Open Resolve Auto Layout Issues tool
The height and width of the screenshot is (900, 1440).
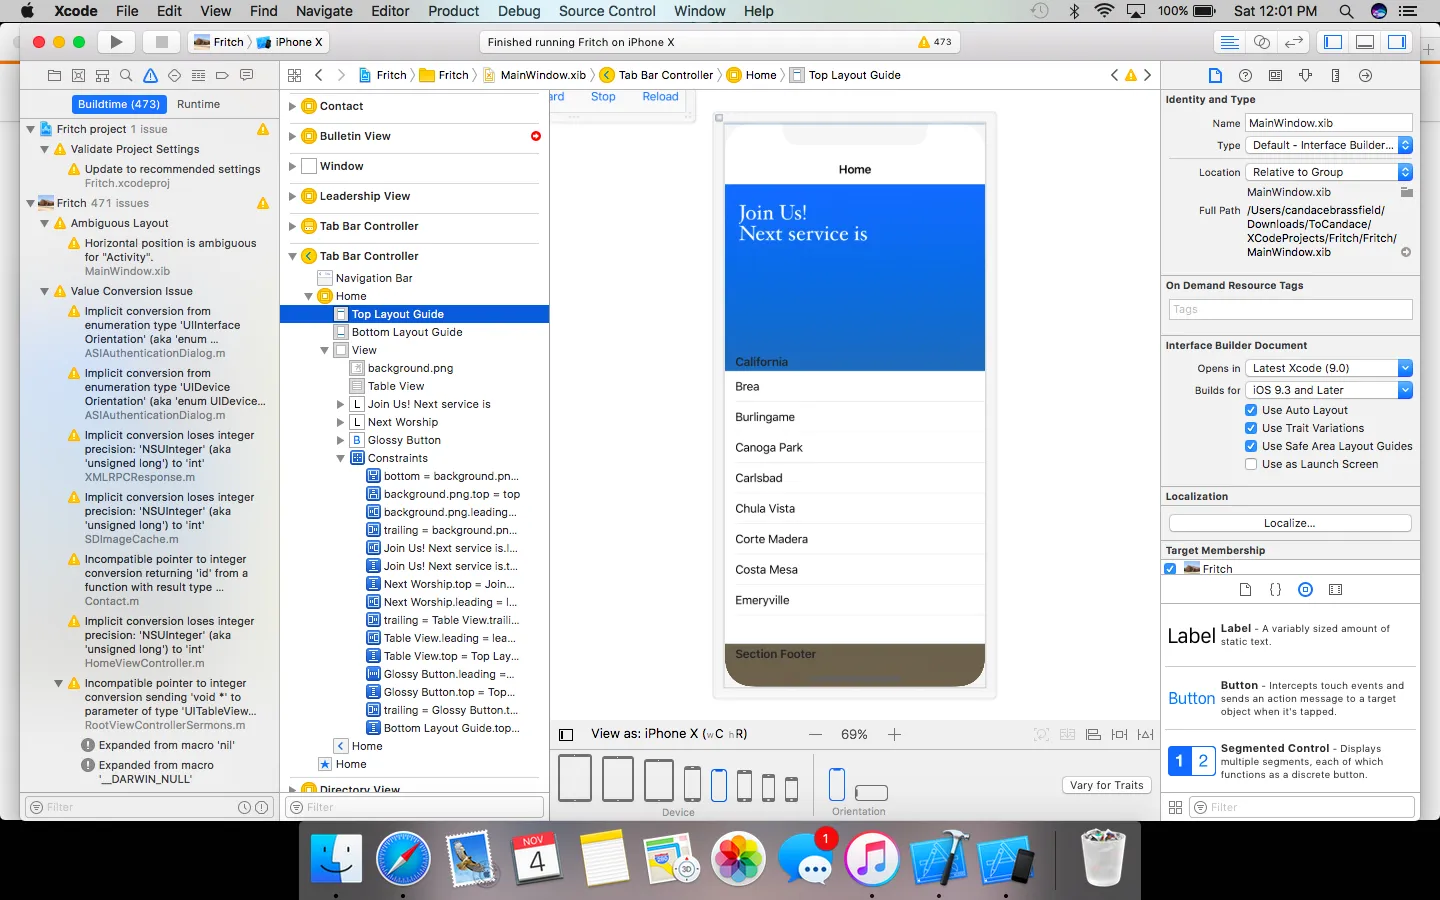1145,734
